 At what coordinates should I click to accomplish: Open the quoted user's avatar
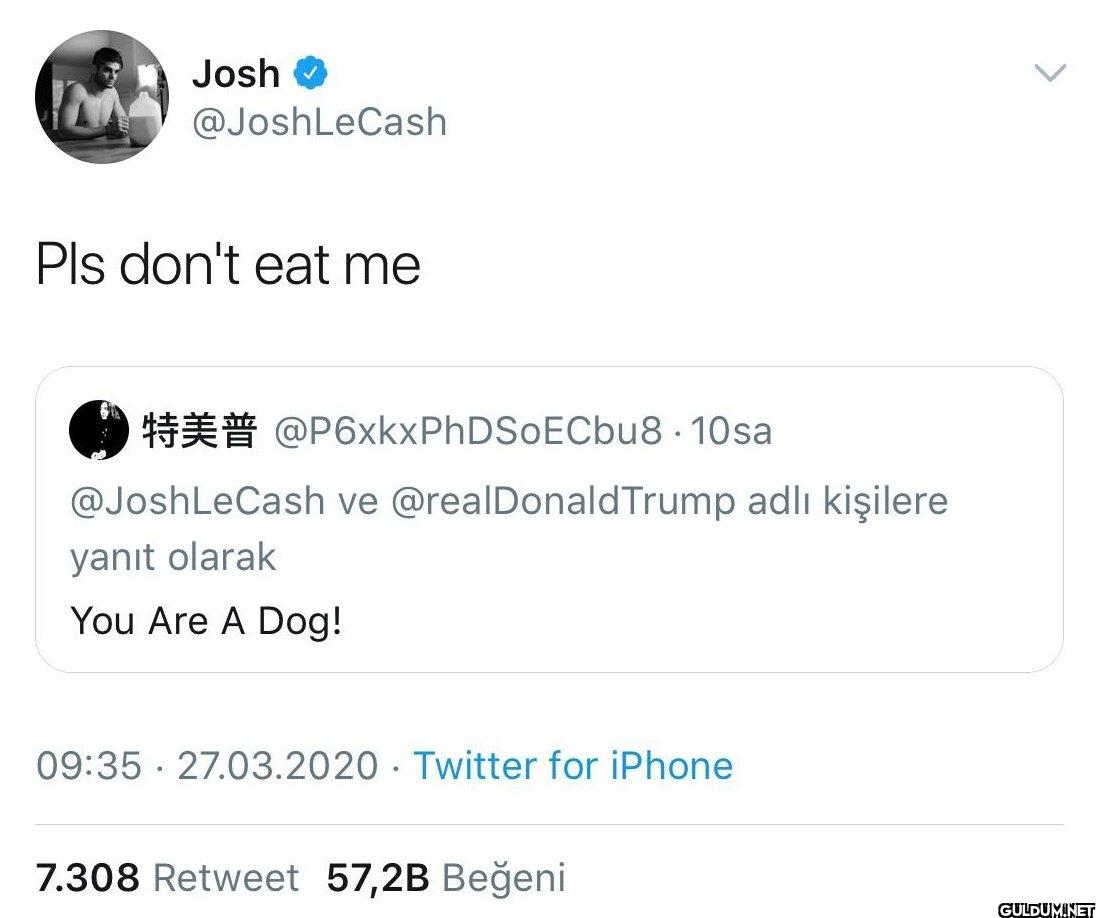point(99,430)
